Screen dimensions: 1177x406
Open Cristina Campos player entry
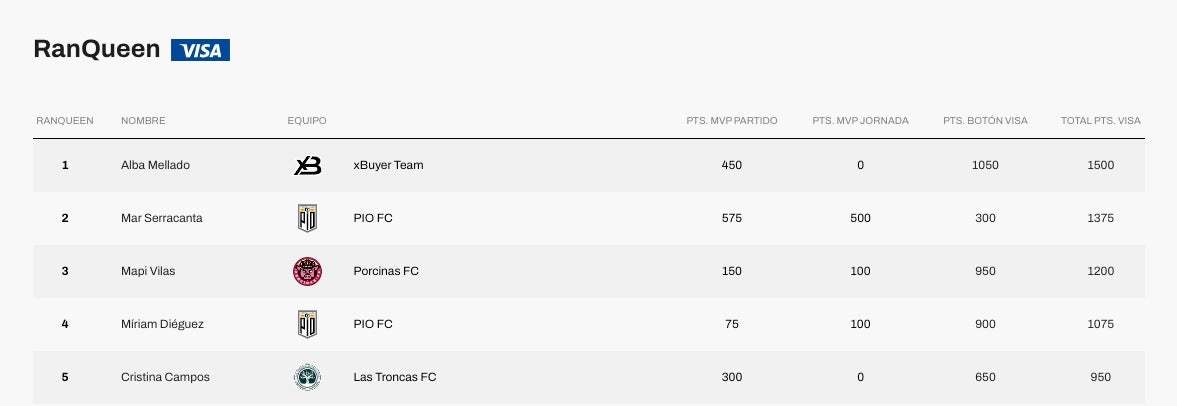click(165, 377)
